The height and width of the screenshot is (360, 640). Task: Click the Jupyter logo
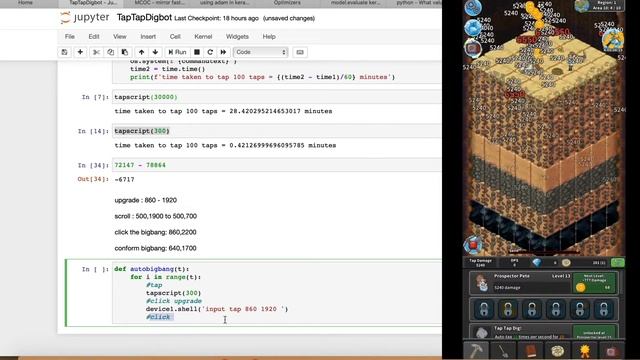(x=85, y=18)
